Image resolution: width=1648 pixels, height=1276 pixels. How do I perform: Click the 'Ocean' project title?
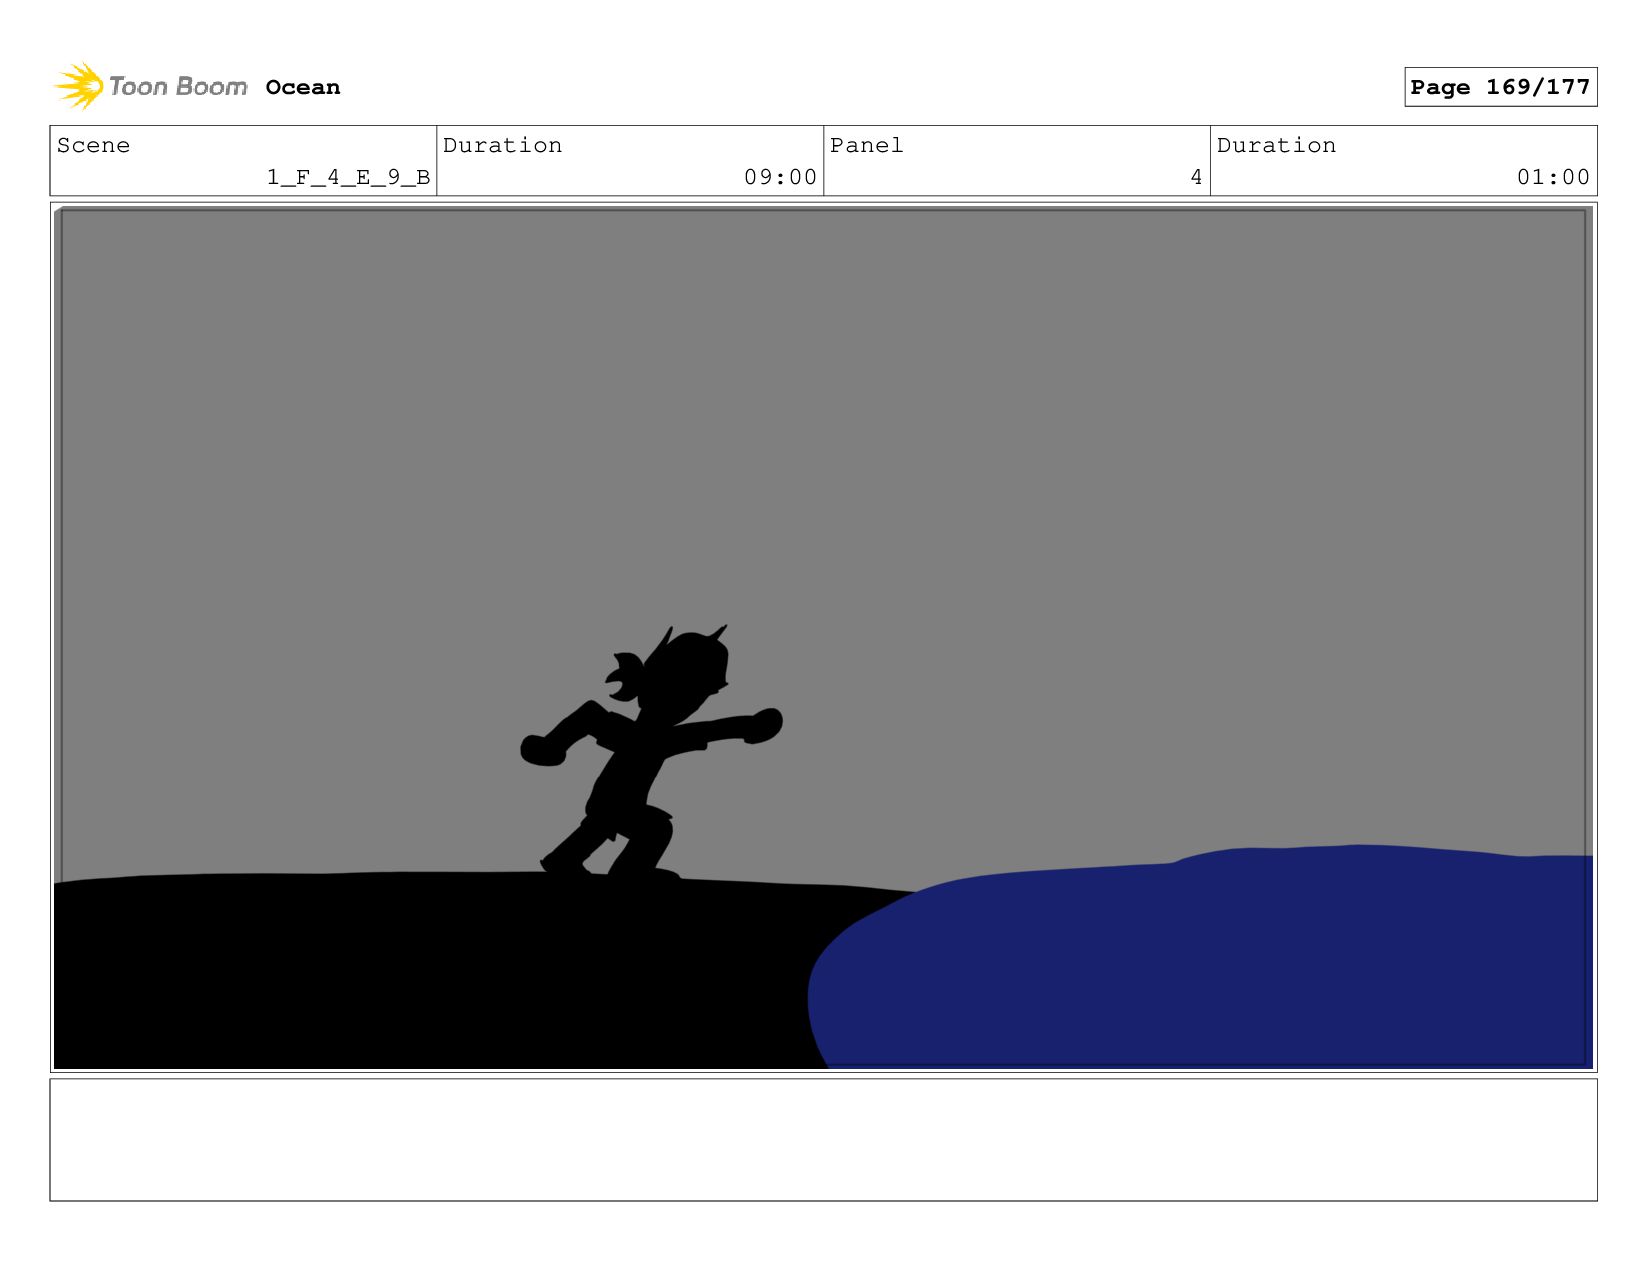(x=303, y=87)
